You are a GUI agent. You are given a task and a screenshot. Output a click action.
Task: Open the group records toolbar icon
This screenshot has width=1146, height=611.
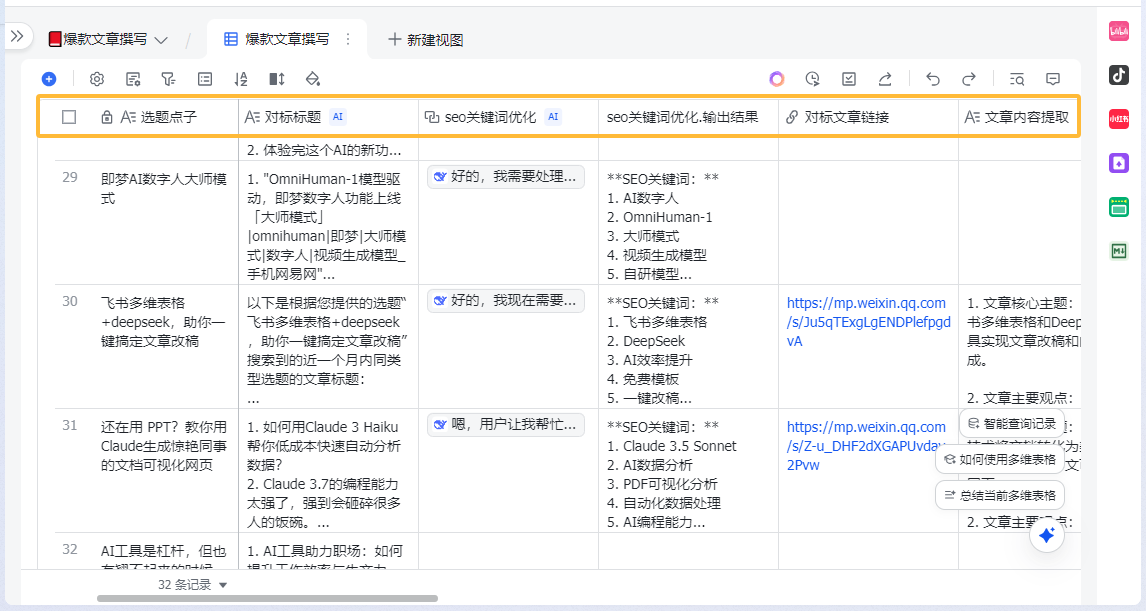click(205, 79)
